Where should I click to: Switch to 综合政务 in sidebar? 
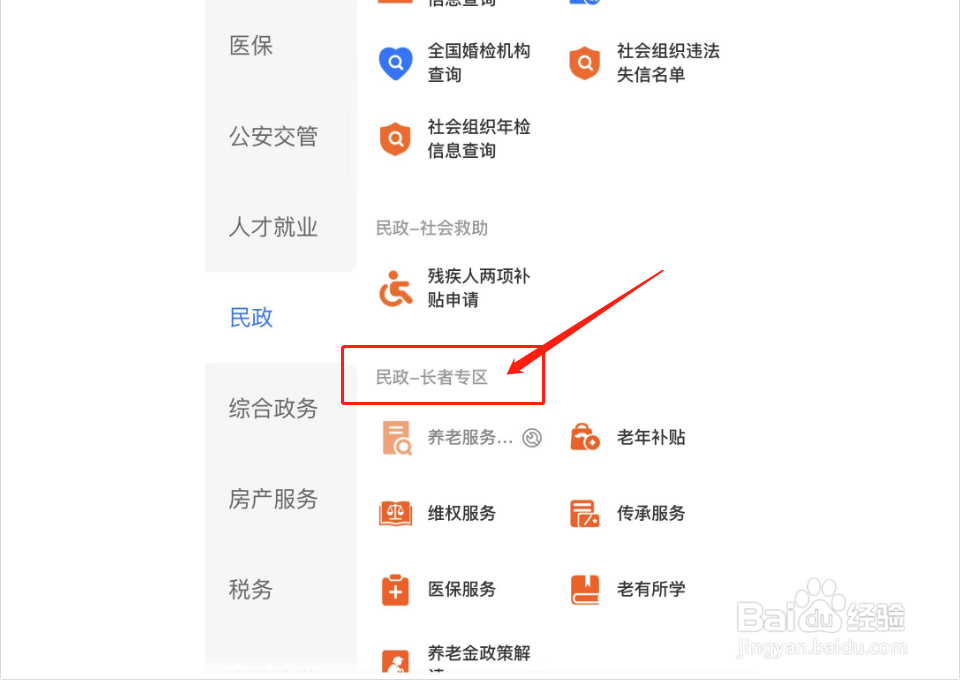pos(273,408)
